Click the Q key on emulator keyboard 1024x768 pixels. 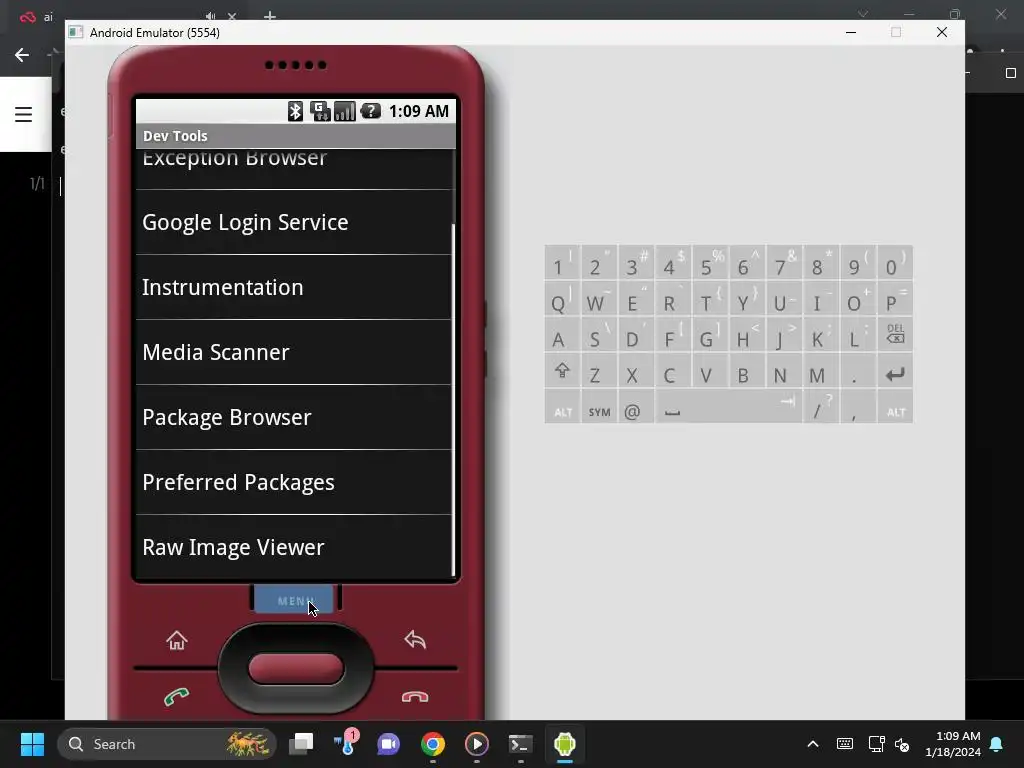coord(562,299)
